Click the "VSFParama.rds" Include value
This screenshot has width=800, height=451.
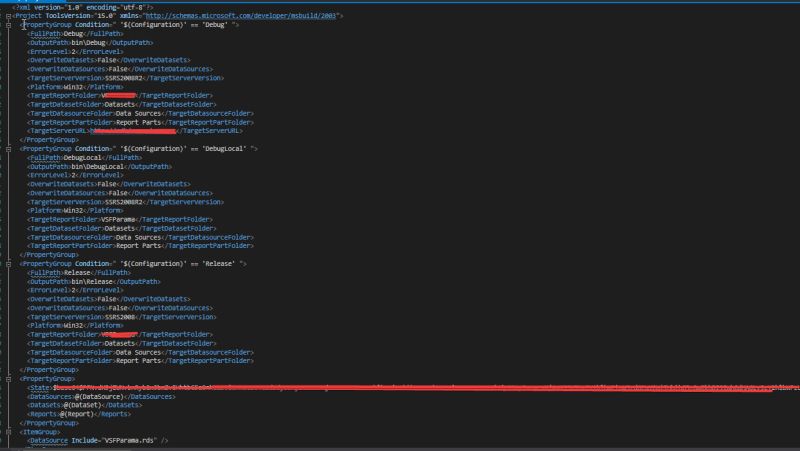pyautogui.click(x=130, y=440)
